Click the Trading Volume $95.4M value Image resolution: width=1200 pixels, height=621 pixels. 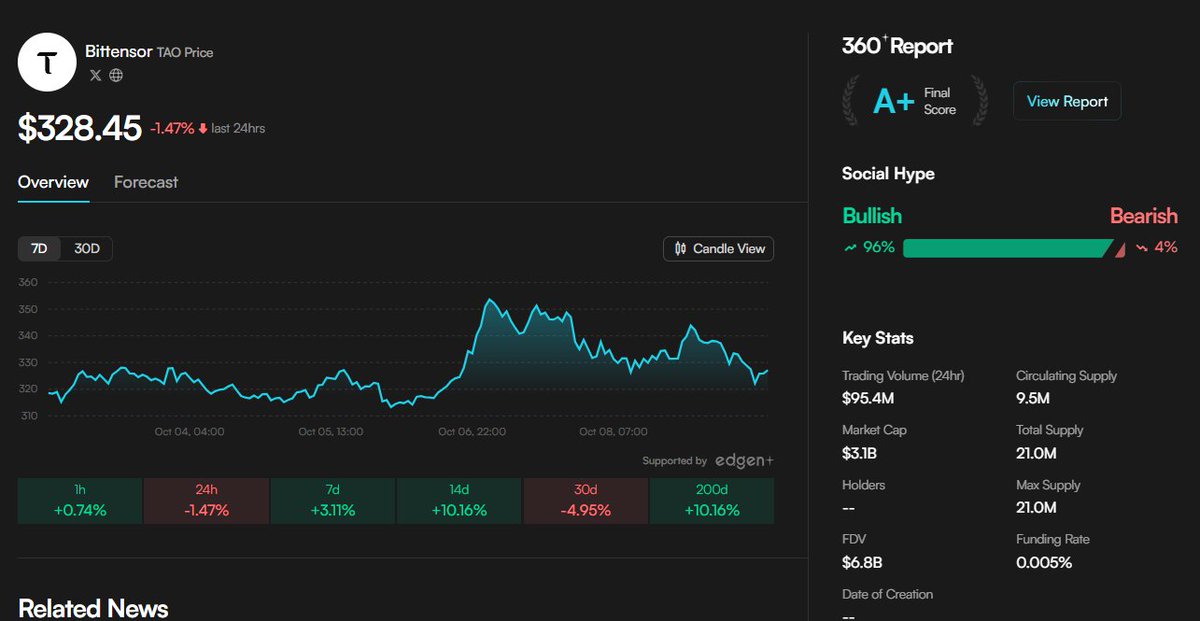click(869, 398)
